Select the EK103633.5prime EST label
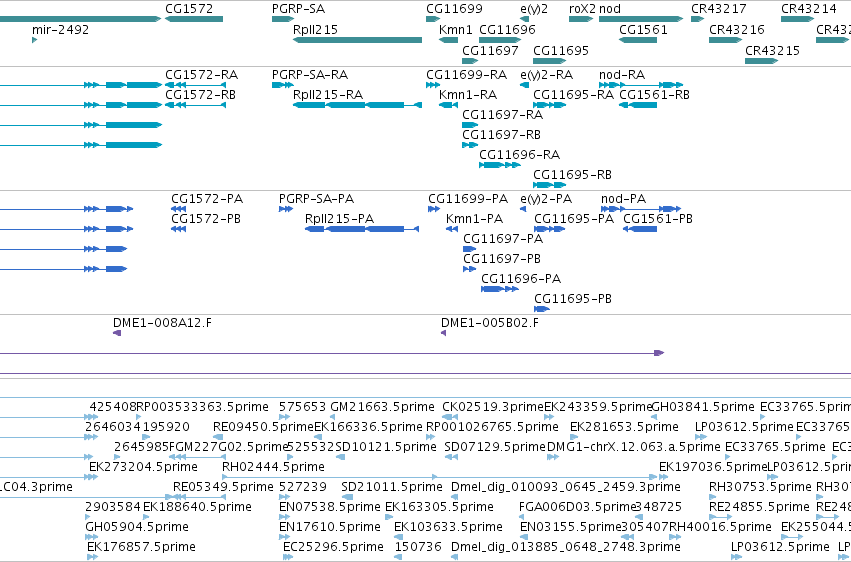Screen dimensions: 851x562 [x=448, y=528]
